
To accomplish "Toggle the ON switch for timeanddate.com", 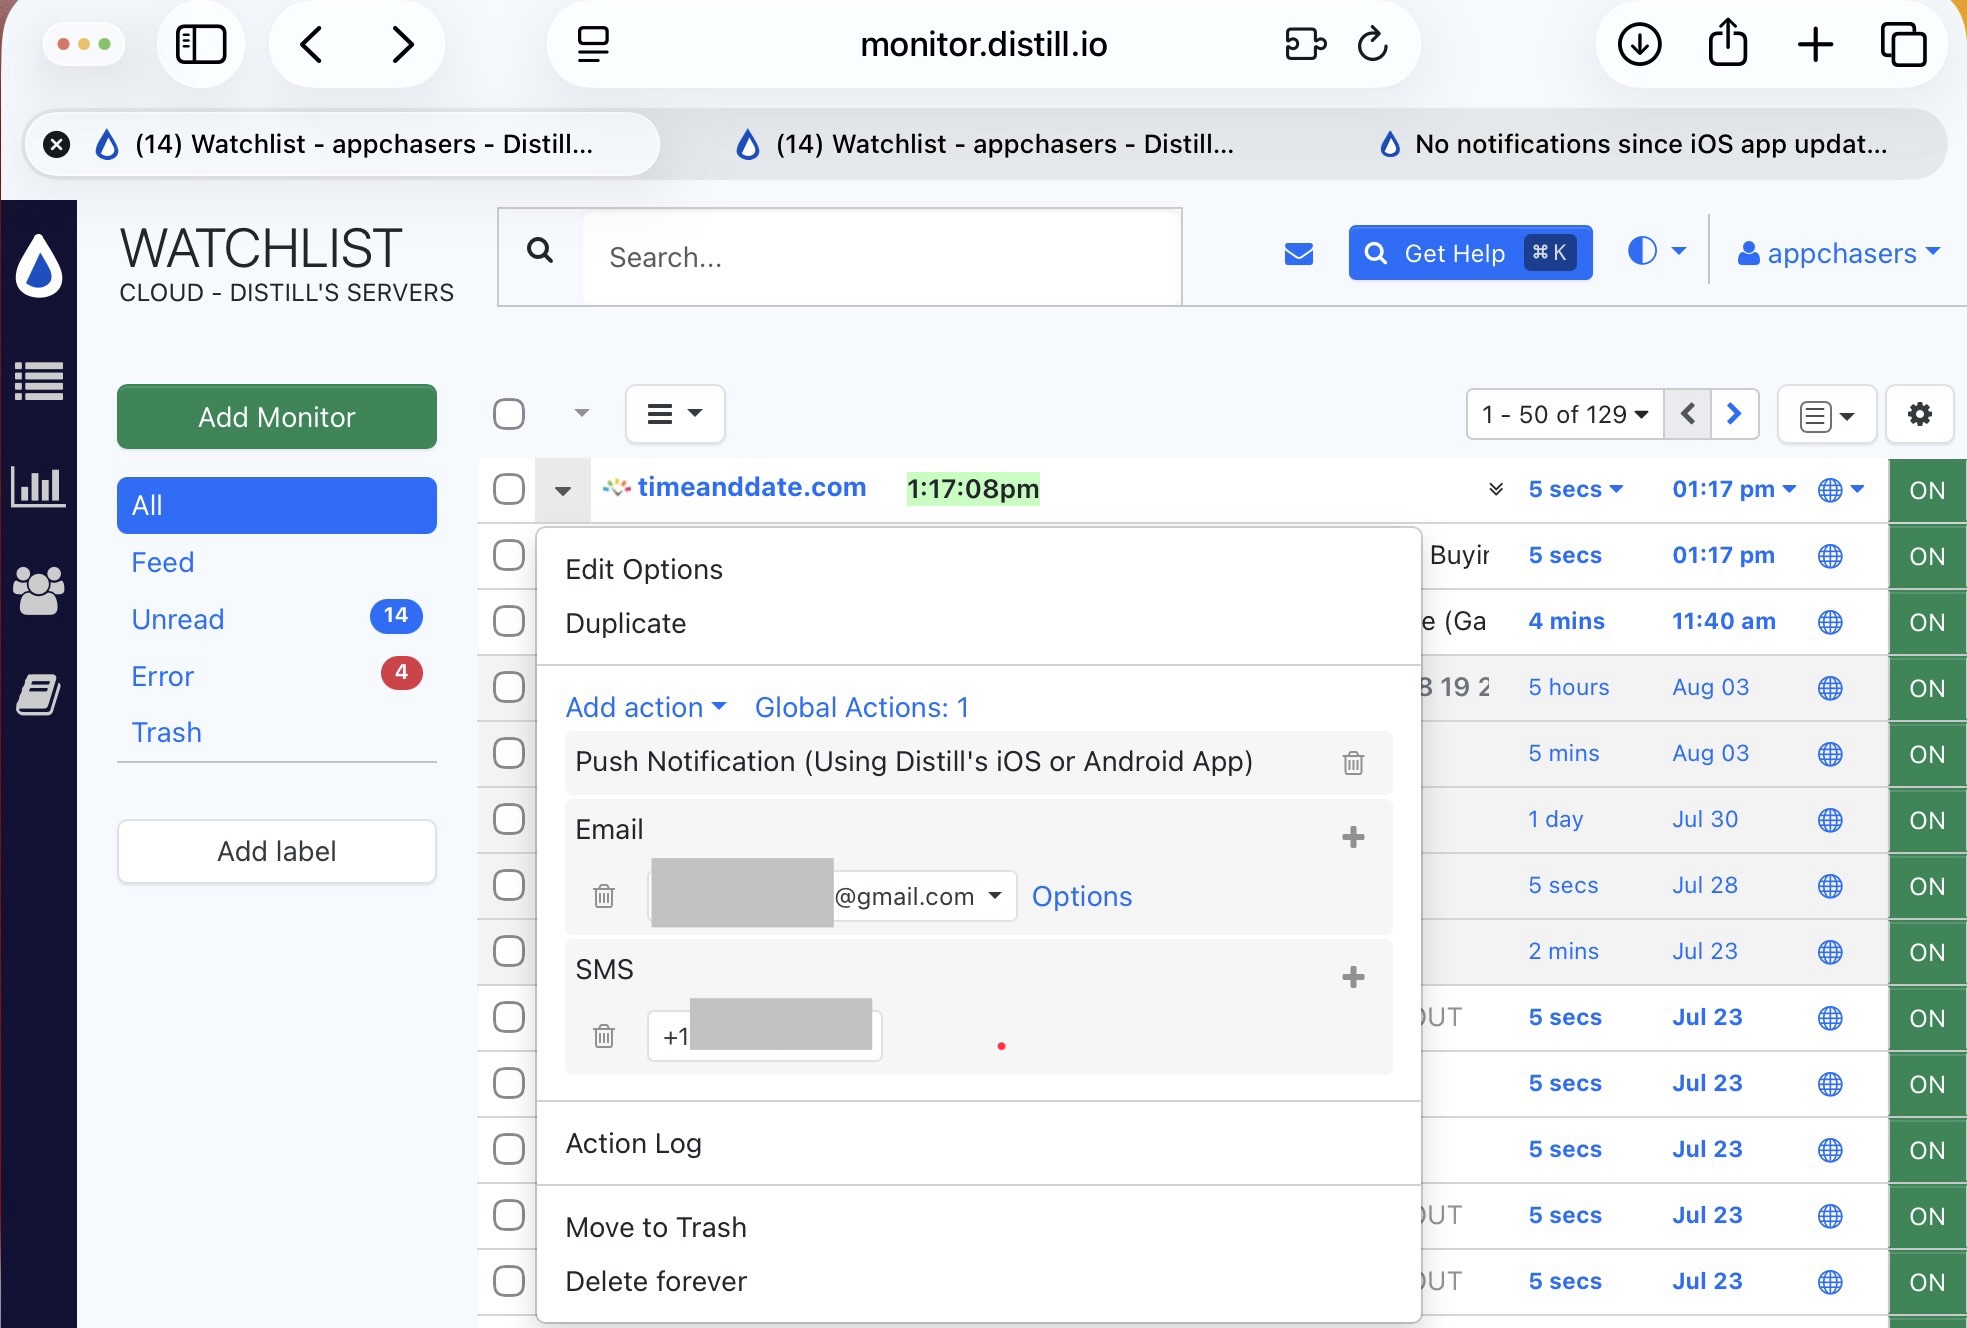I will (1927, 490).
